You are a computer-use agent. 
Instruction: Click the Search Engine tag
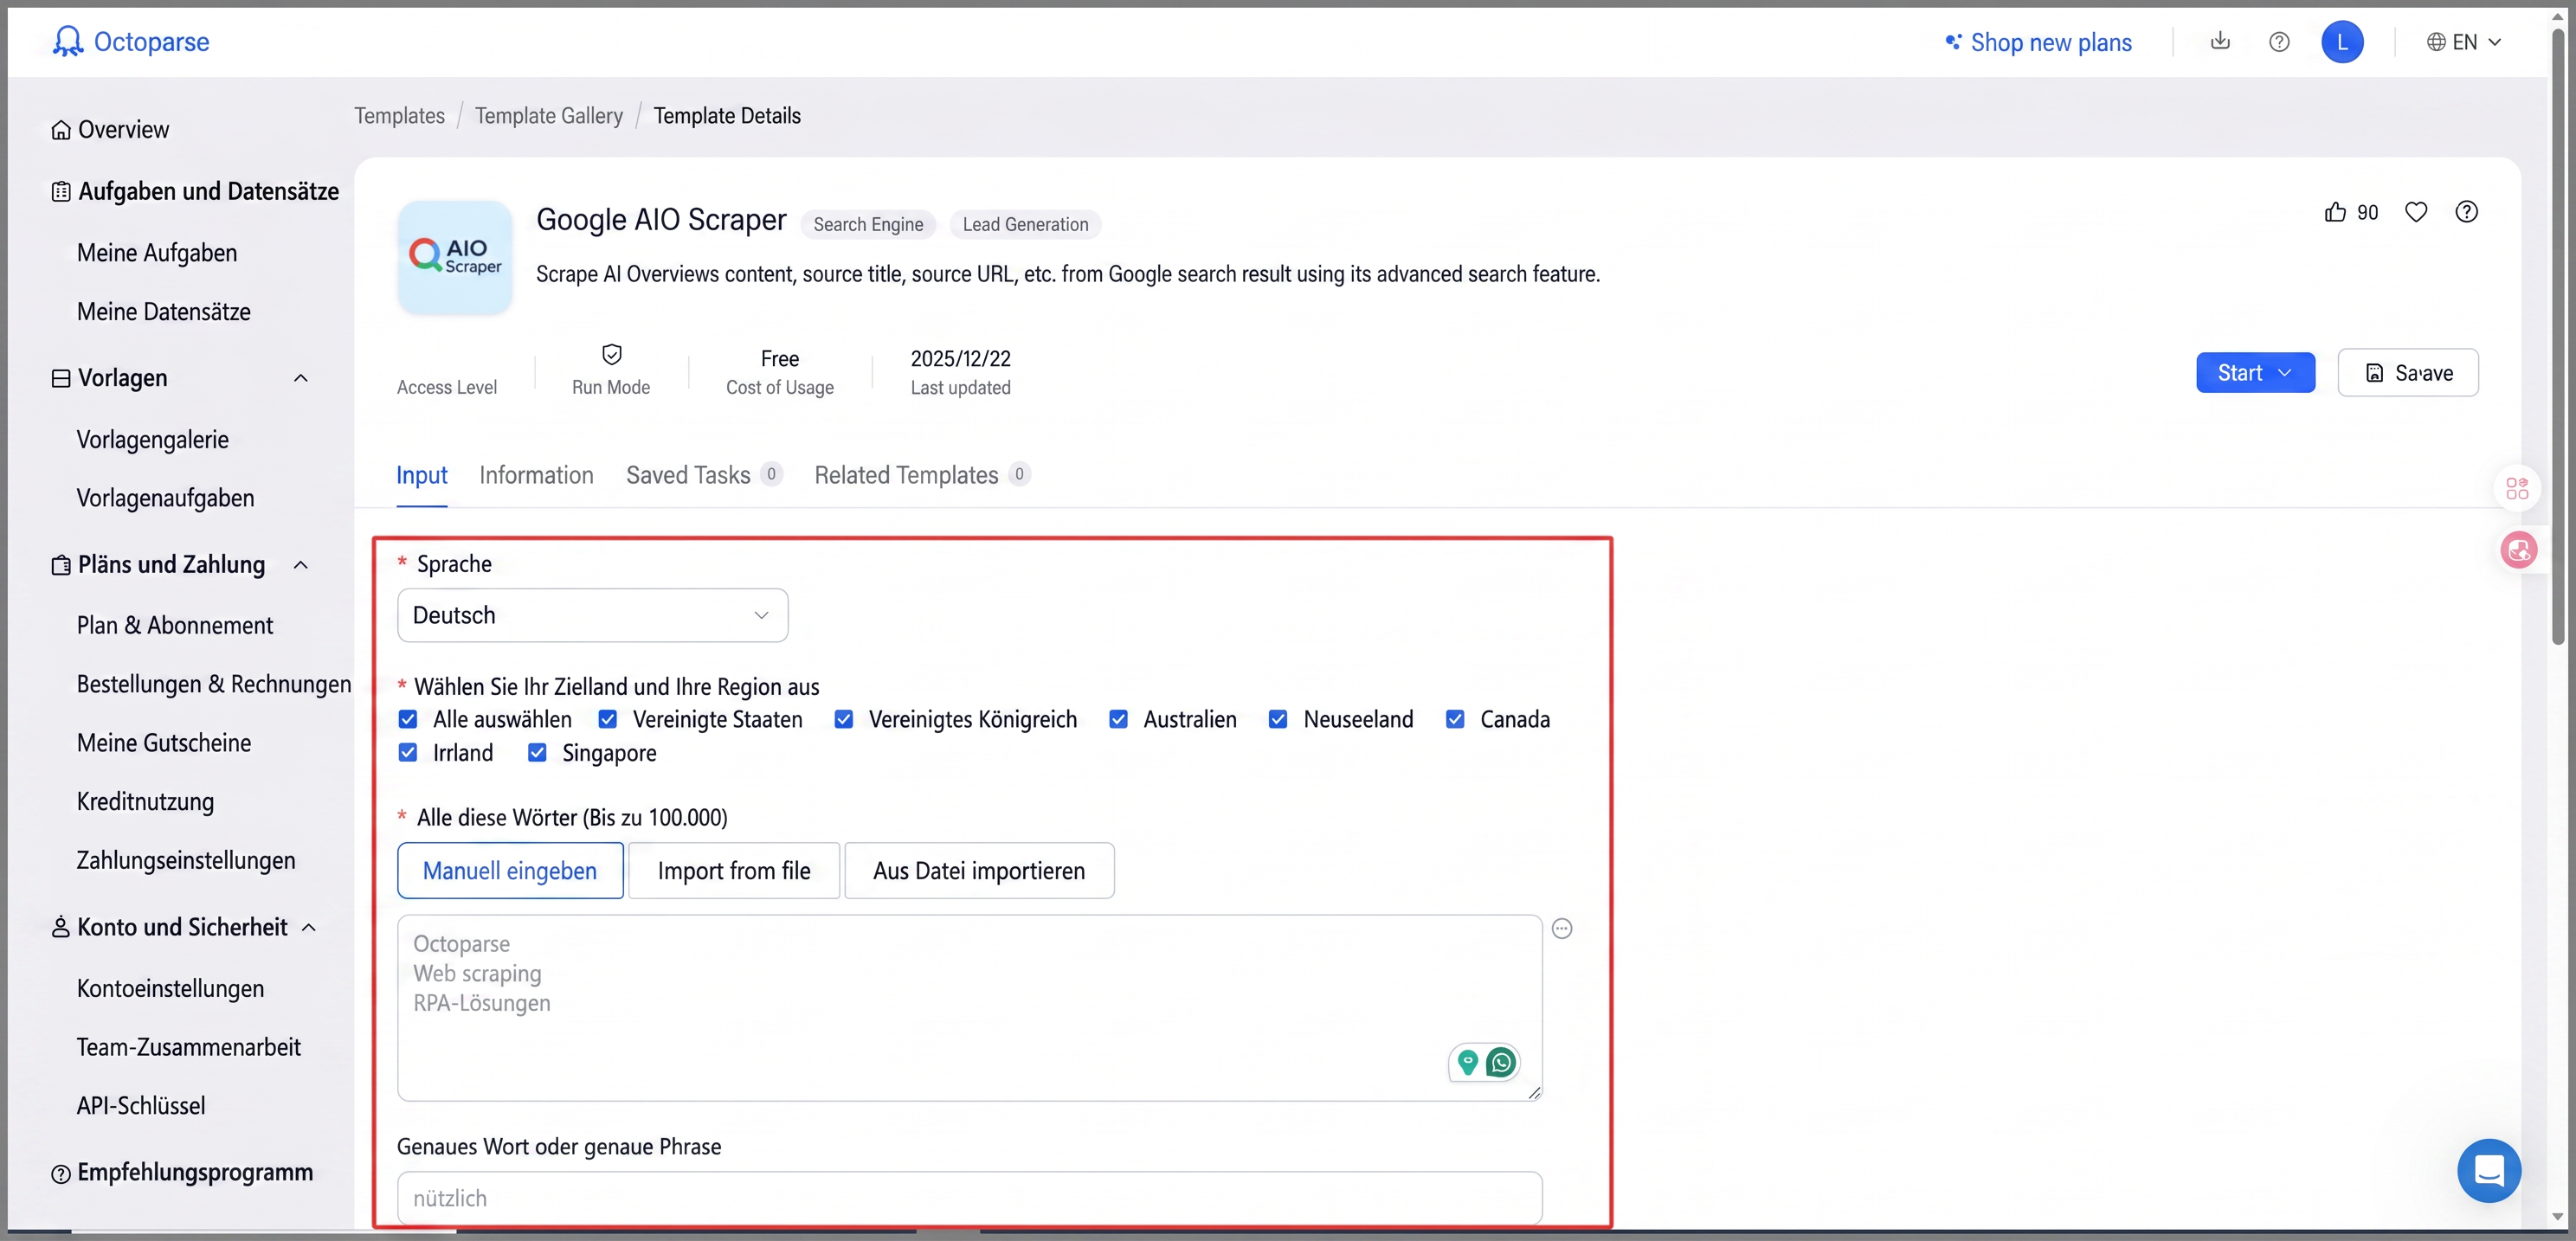click(868, 225)
